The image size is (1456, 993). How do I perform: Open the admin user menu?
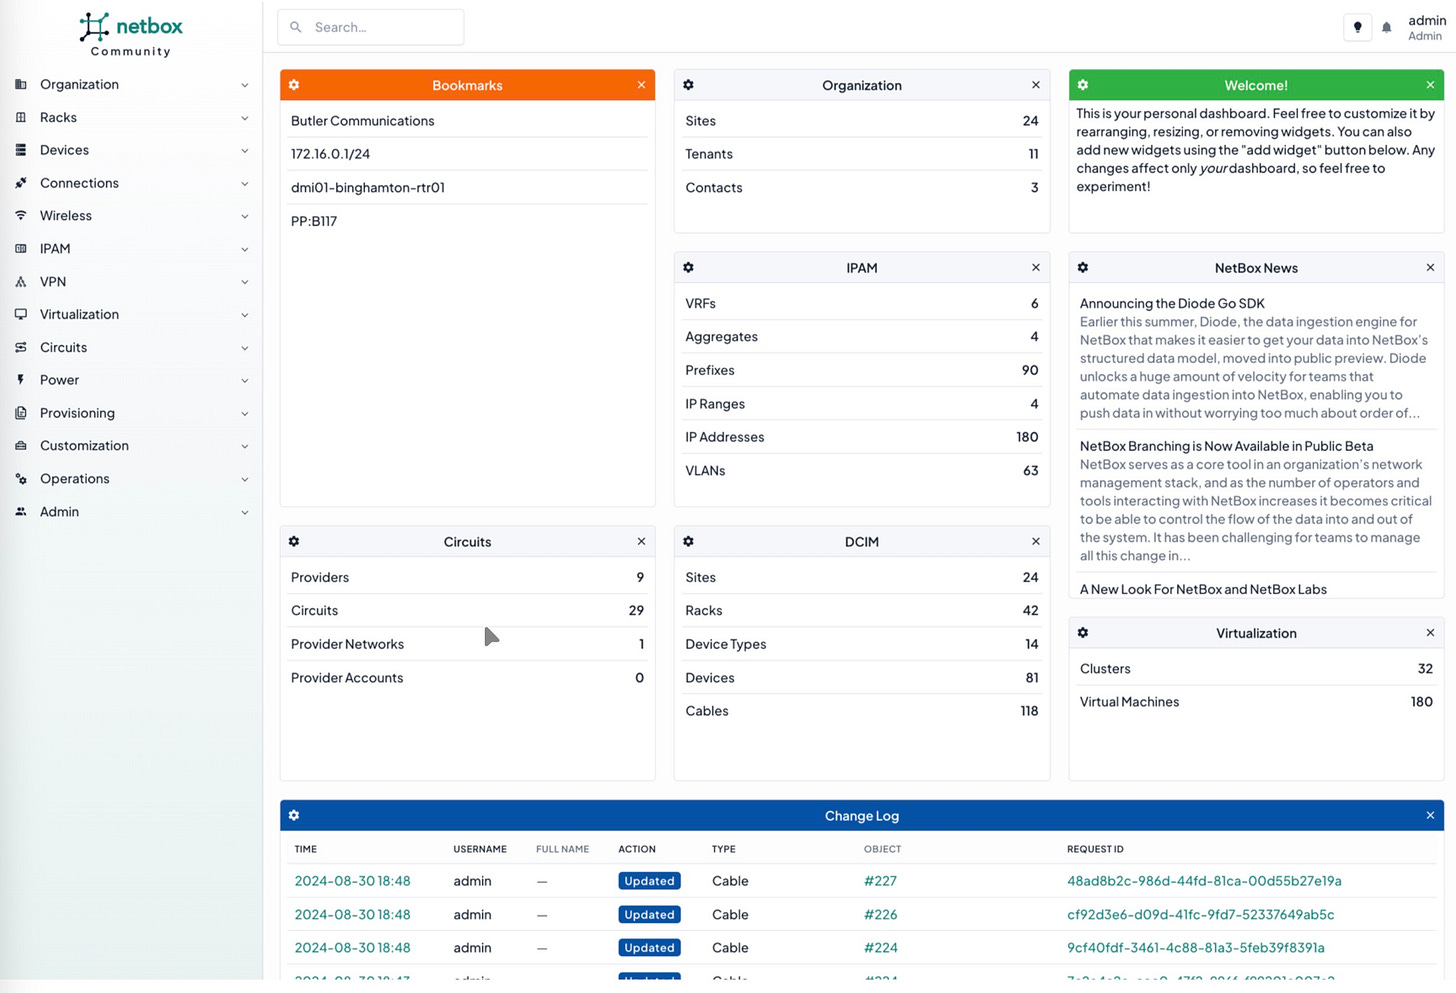tap(1426, 28)
